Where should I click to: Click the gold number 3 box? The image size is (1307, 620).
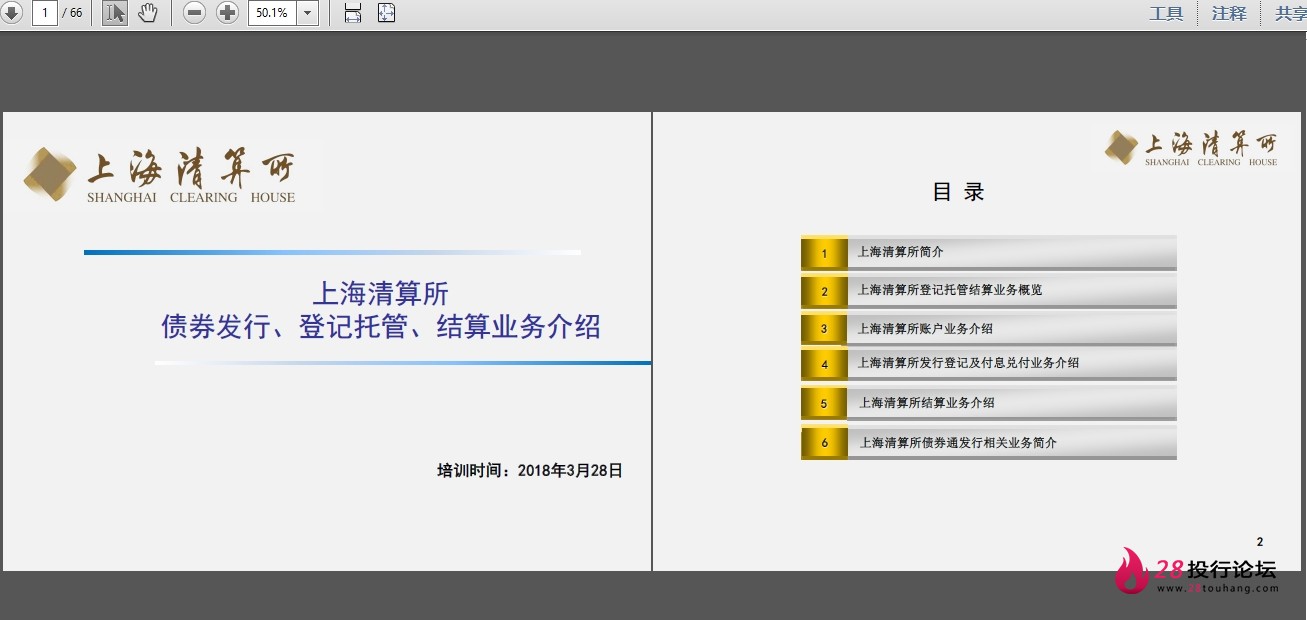(824, 328)
